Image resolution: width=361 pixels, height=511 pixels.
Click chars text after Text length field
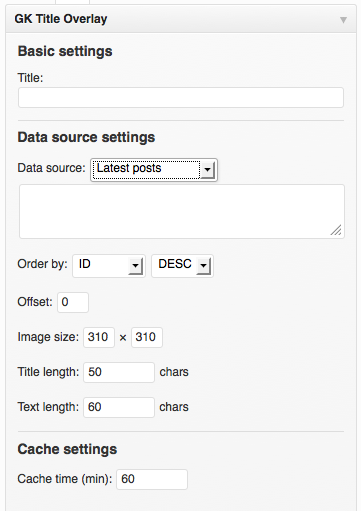tap(174, 407)
